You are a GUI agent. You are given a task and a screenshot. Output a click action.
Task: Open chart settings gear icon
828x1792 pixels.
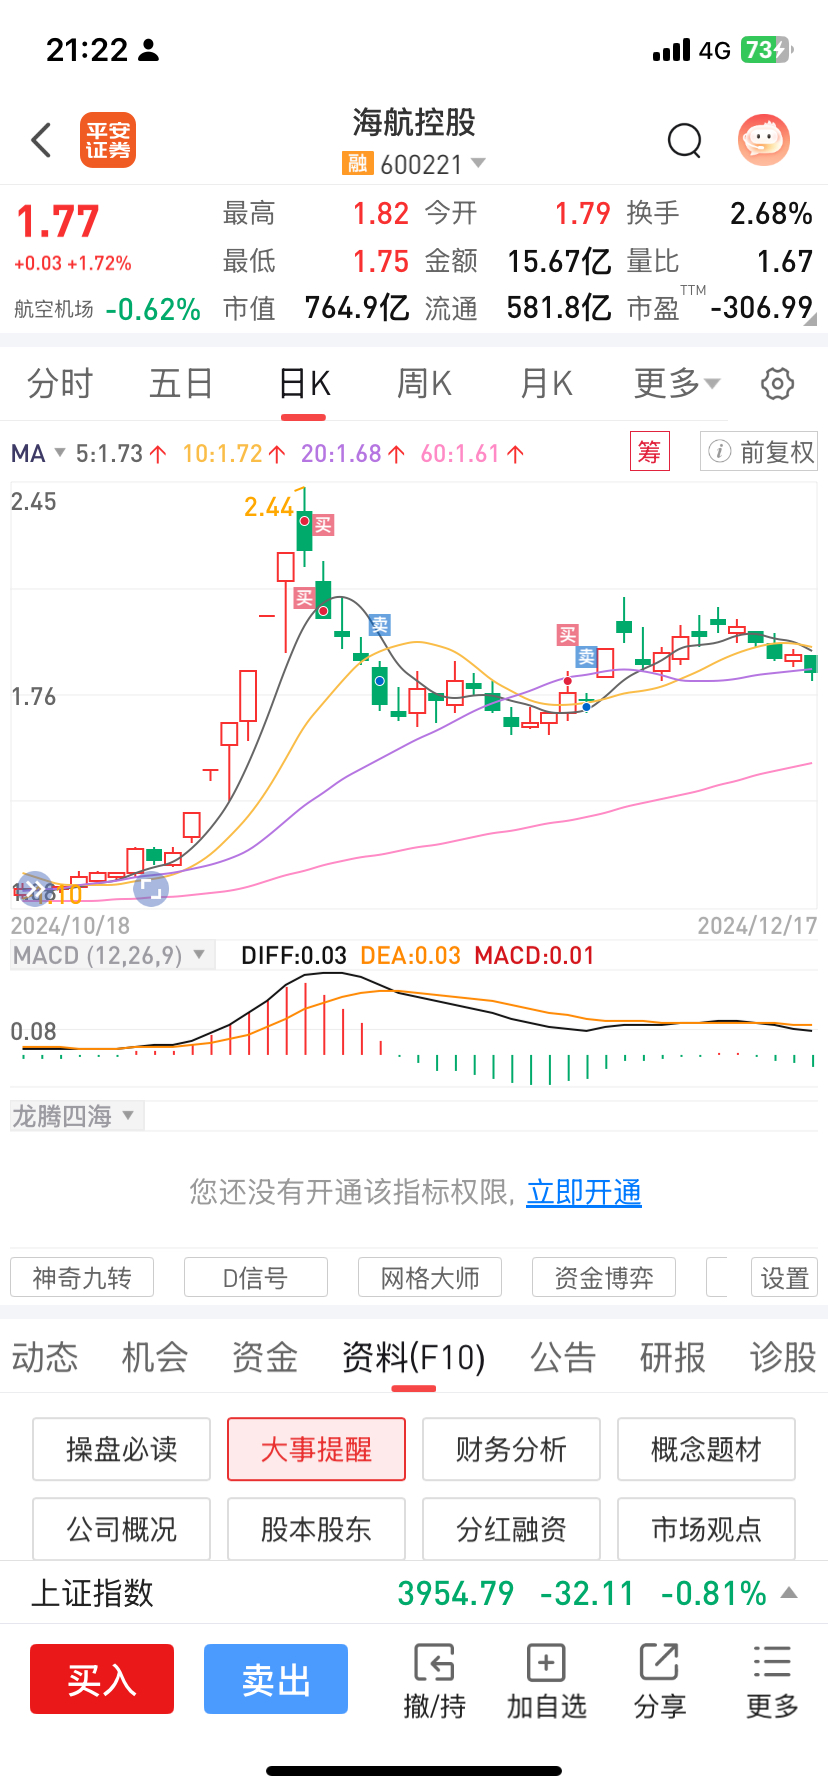pyautogui.click(x=778, y=384)
